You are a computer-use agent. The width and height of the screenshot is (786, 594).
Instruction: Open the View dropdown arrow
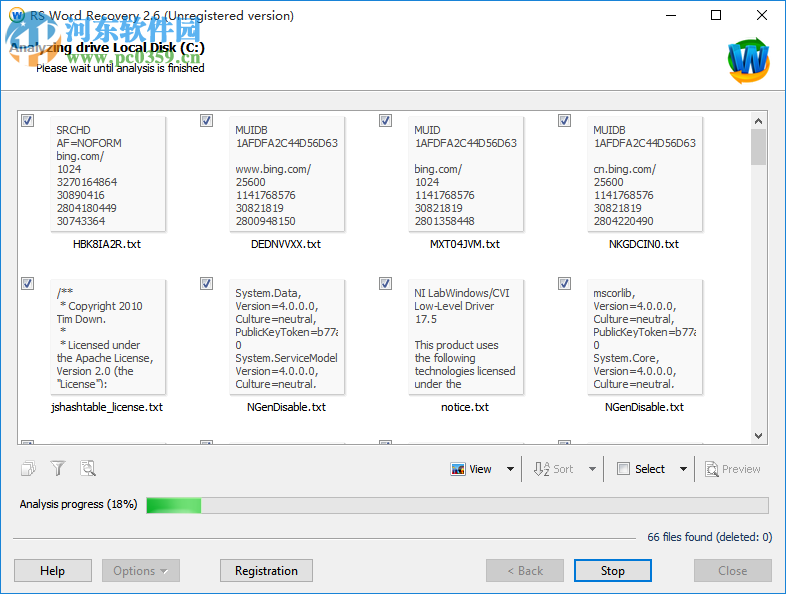510,469
